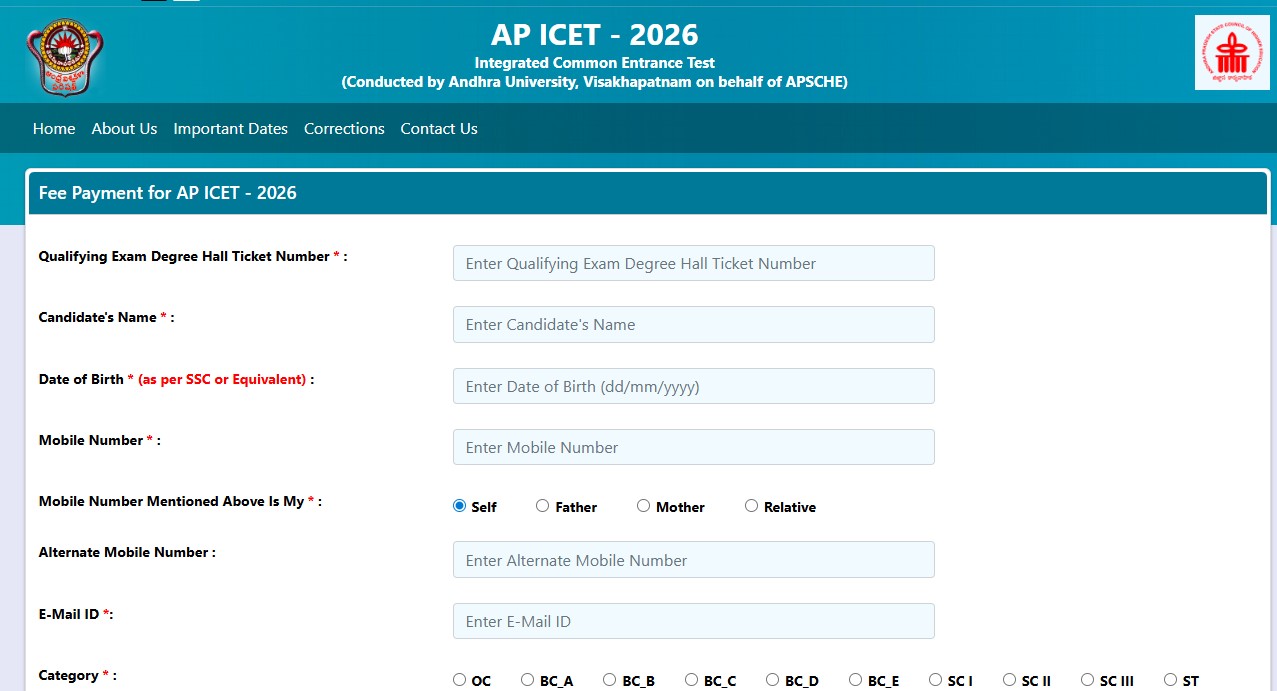
Task: Go to the Corrections section
Action: 344,128
